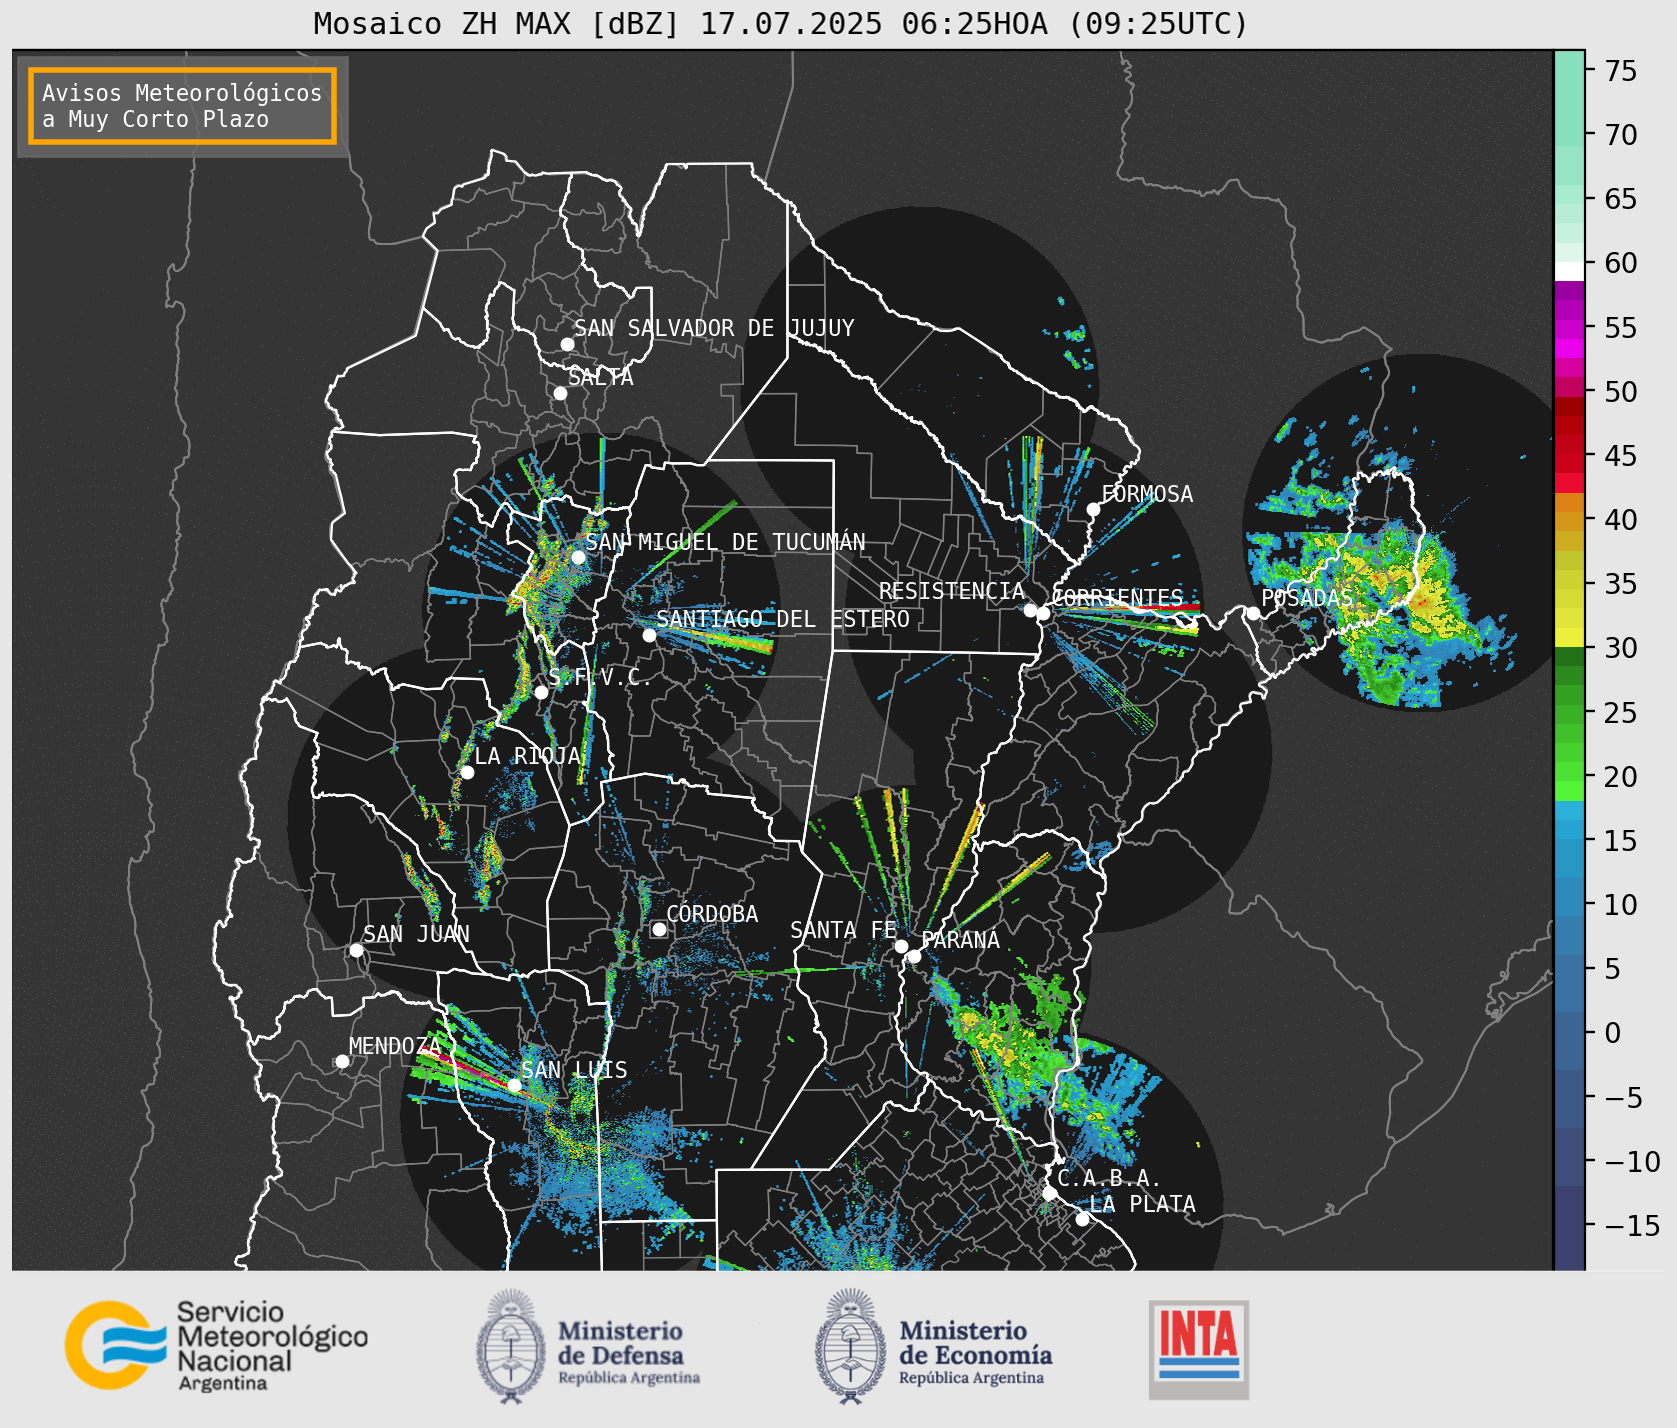Screen dimensions: 1677x1428
Task: Click the white 60 dBZ band on colorbar
Action: [x=1569, y=271]
